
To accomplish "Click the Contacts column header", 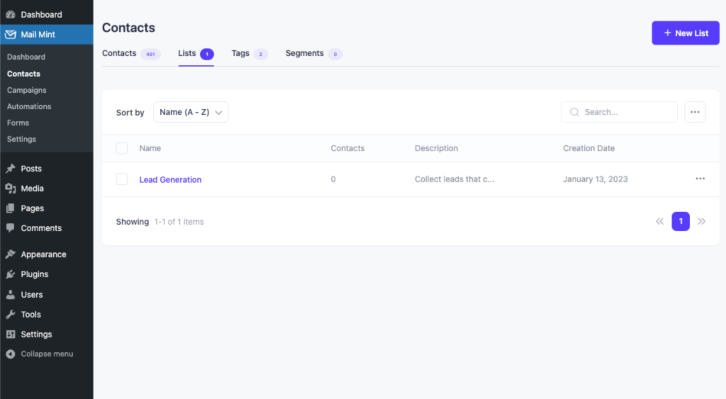I will point(347,148).
